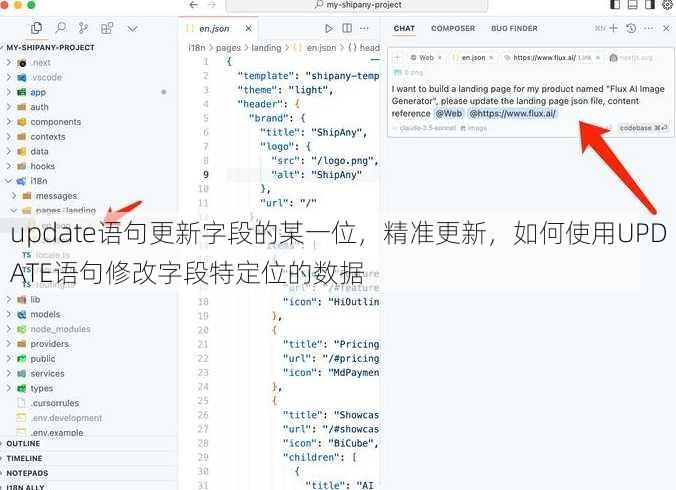Switch to the CHAT tab
Image resolution: width=676 pixels, height=490 pixels.
pyautogui.click(x=404, y=28)
